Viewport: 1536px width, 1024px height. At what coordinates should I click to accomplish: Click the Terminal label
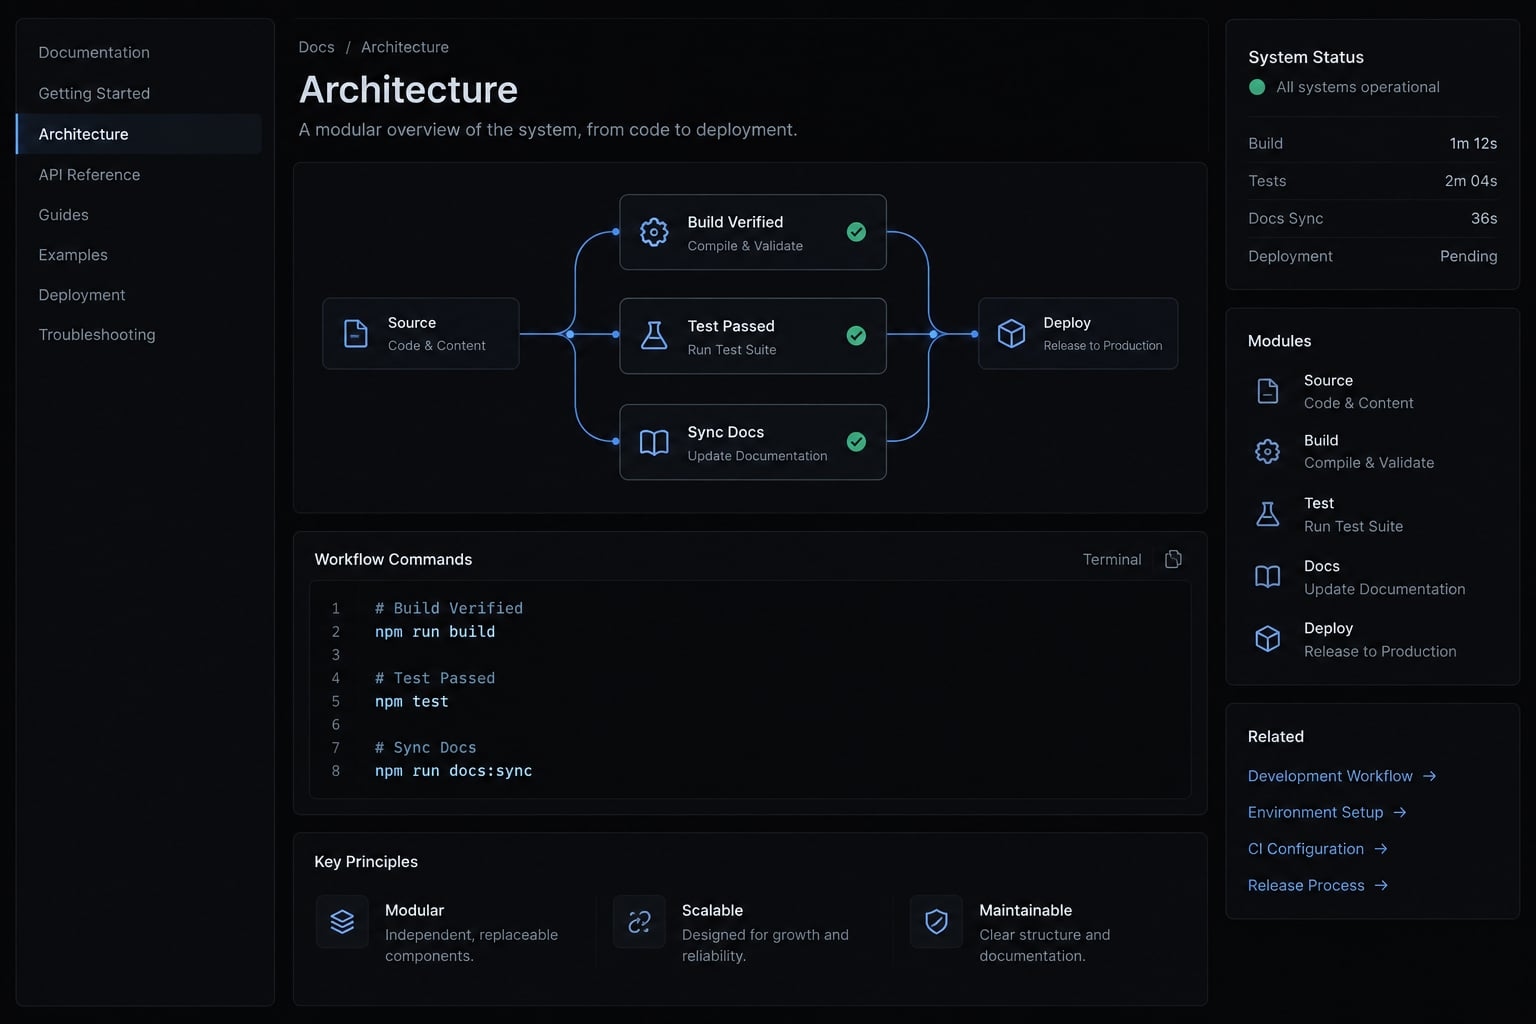pos(1112,559)
